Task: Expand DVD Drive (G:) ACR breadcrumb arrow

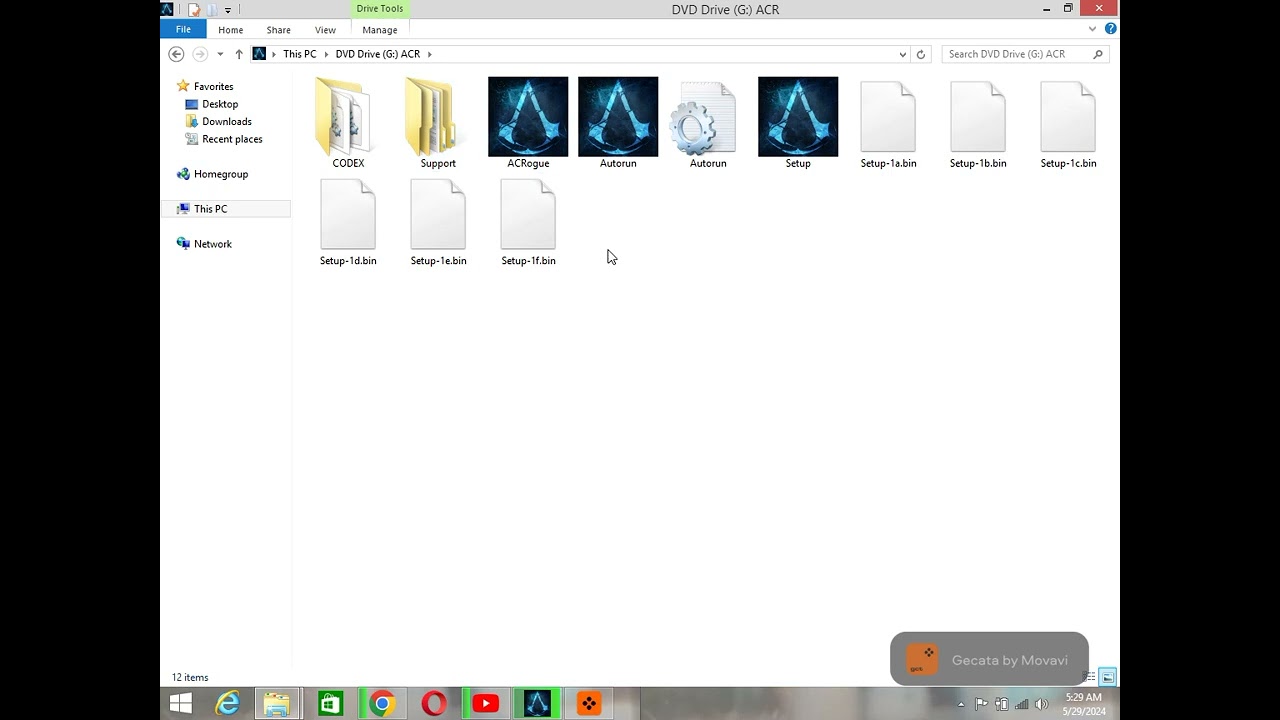Action: [430, 54]
